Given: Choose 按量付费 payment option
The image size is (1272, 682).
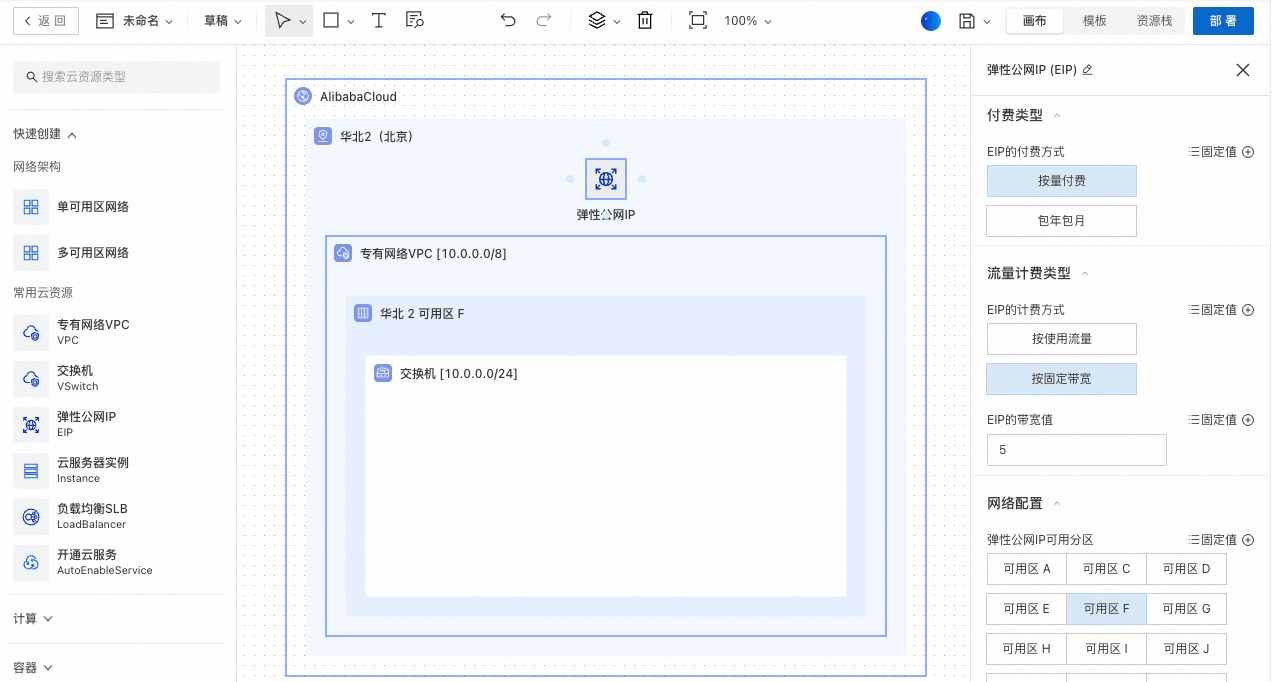Looking at the screenshot, I should click(x=1062, y=181).
